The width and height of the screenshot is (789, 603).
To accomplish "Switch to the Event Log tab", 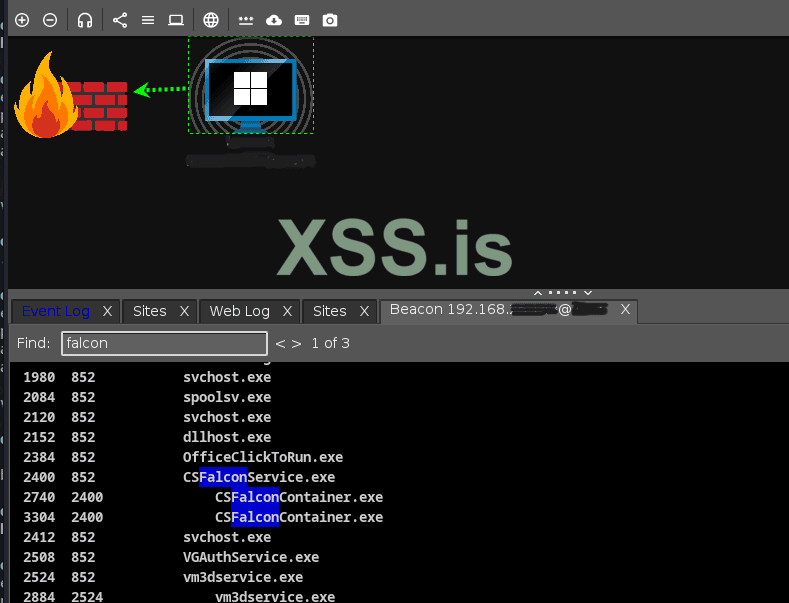I will tap(56, 311).
